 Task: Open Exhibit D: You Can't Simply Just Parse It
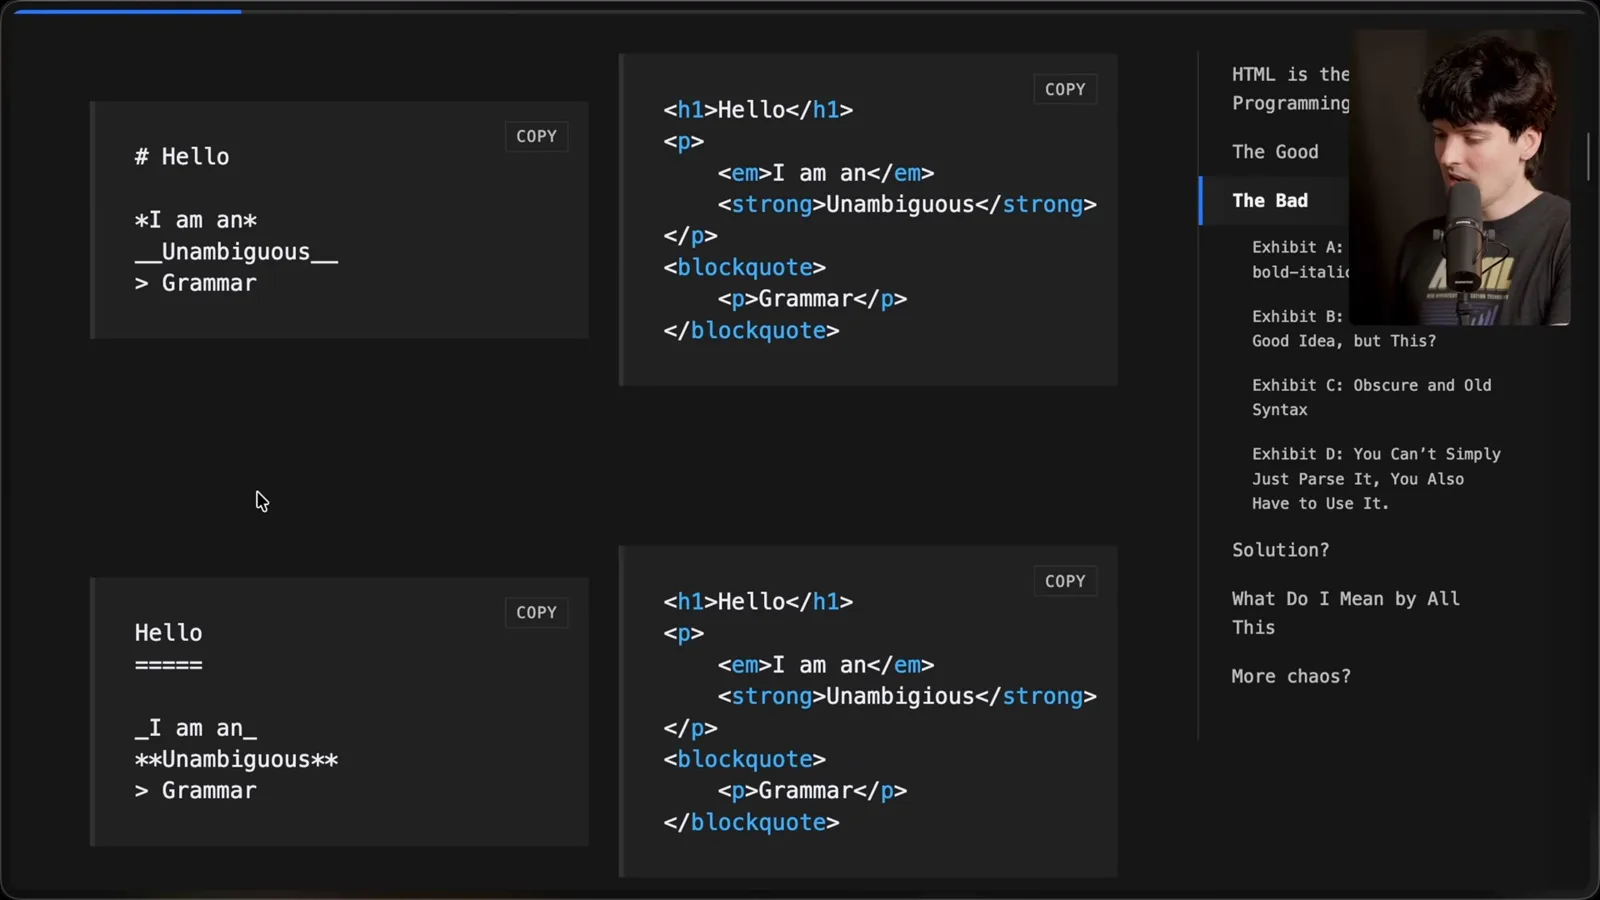click(1376, 478)
